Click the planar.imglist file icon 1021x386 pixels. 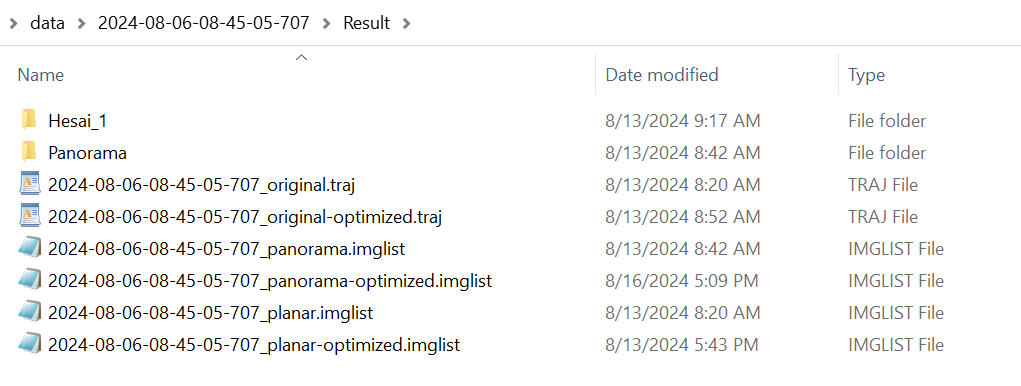coord(30,312)
